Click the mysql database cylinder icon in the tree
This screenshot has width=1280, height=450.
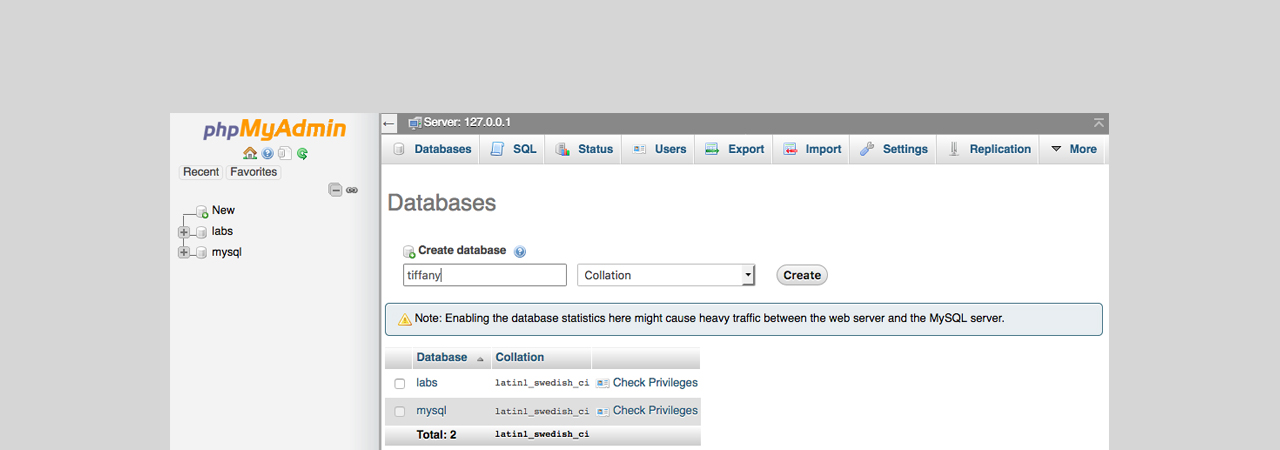point(201,253)
